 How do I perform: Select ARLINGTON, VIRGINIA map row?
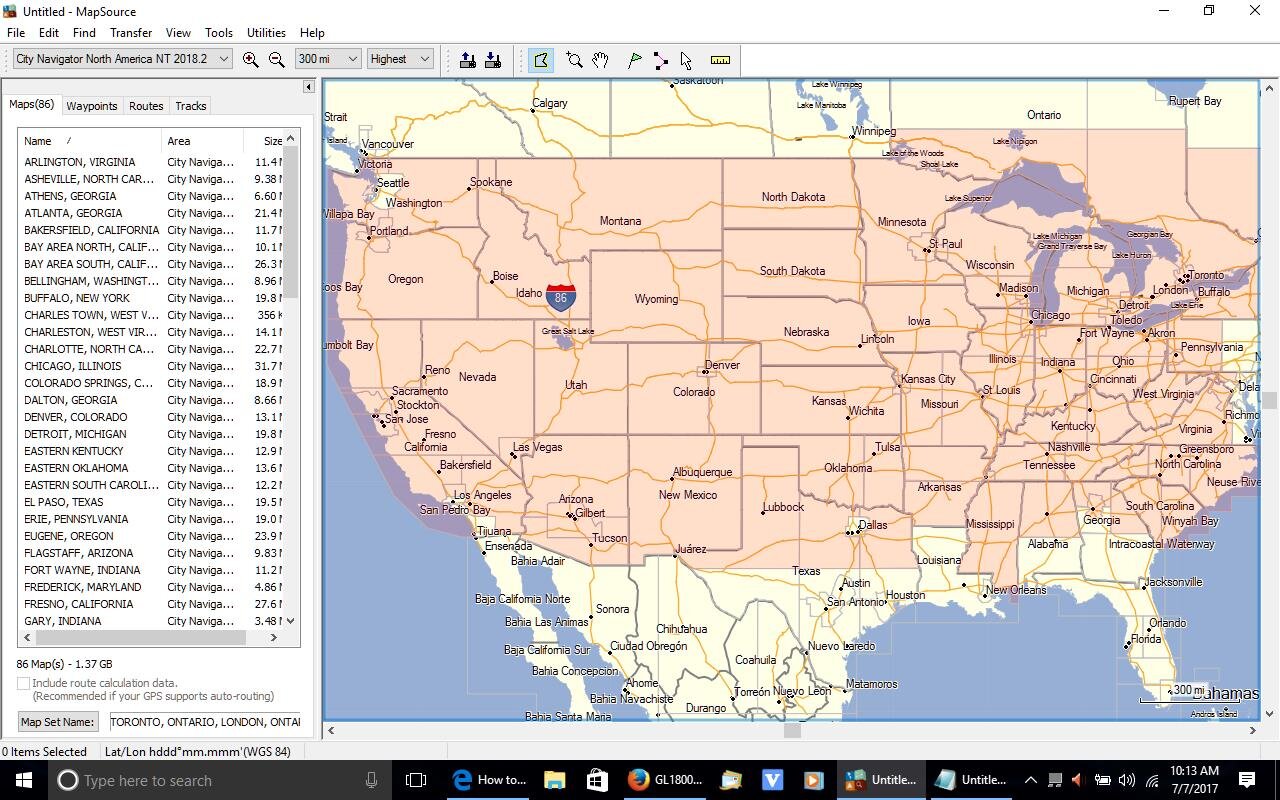[x=151, y=162]
